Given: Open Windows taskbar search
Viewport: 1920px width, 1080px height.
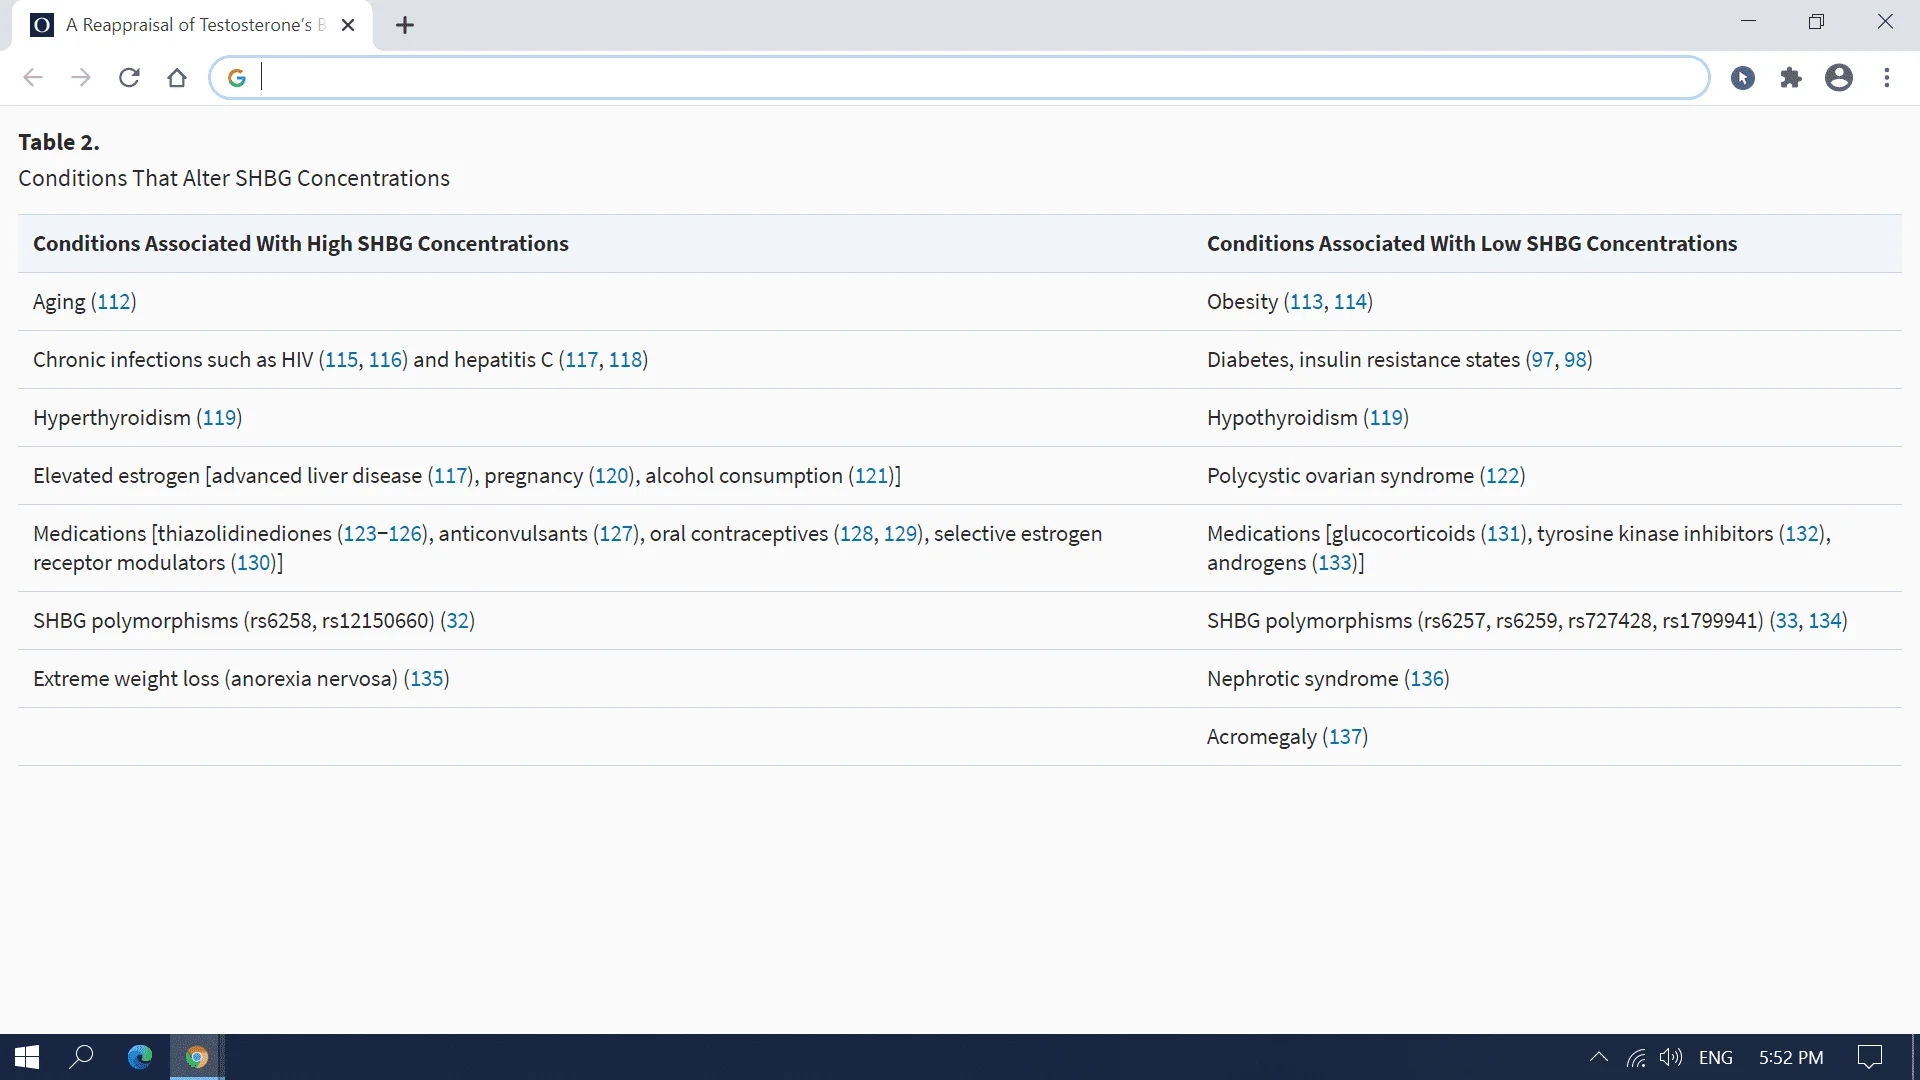Looking at the screenshot, I should point(82,1057).
